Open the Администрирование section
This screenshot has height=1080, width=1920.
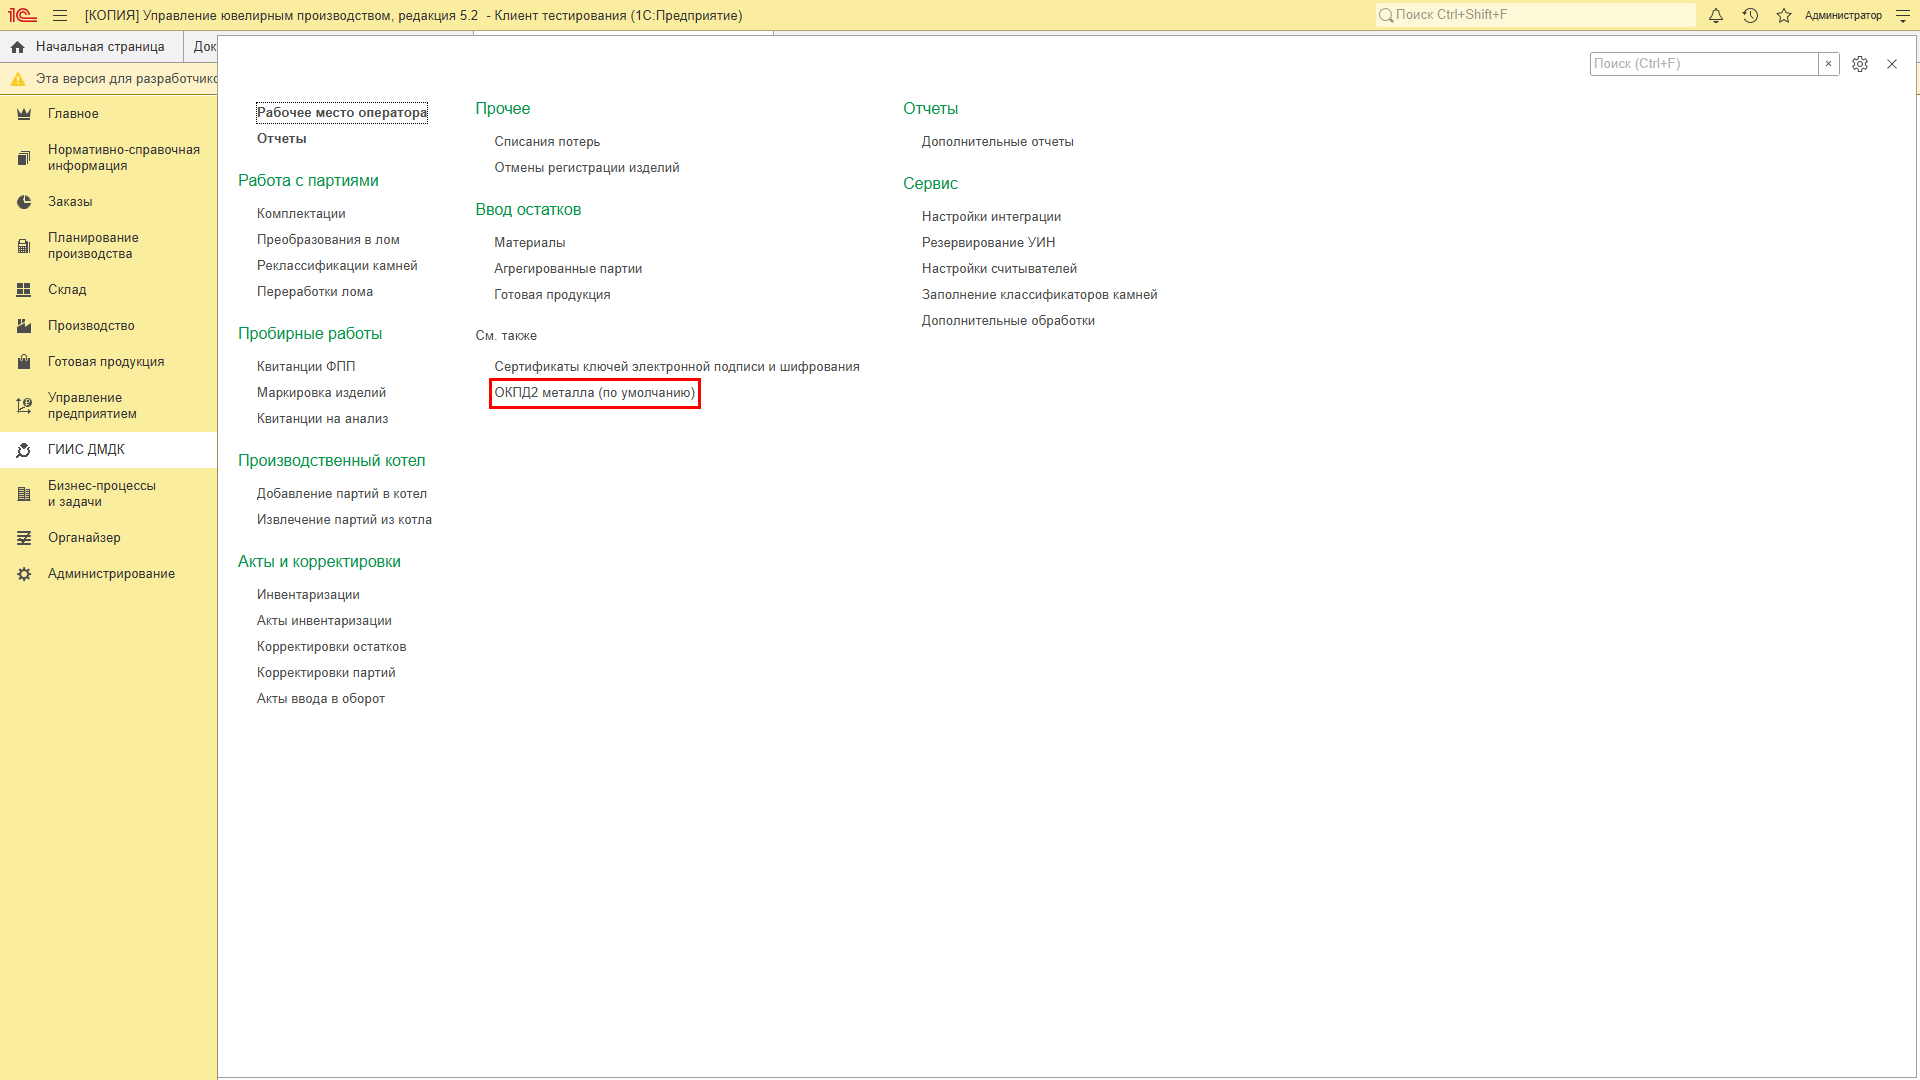[109, 574]
